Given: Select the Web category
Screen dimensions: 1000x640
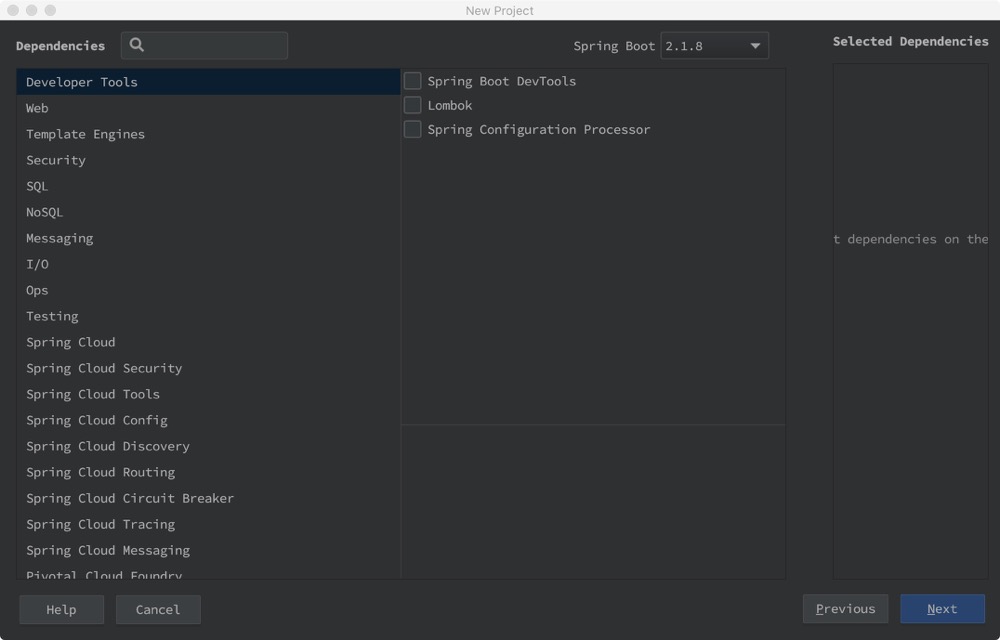Looking at the screenshot, I should point(37,108).
